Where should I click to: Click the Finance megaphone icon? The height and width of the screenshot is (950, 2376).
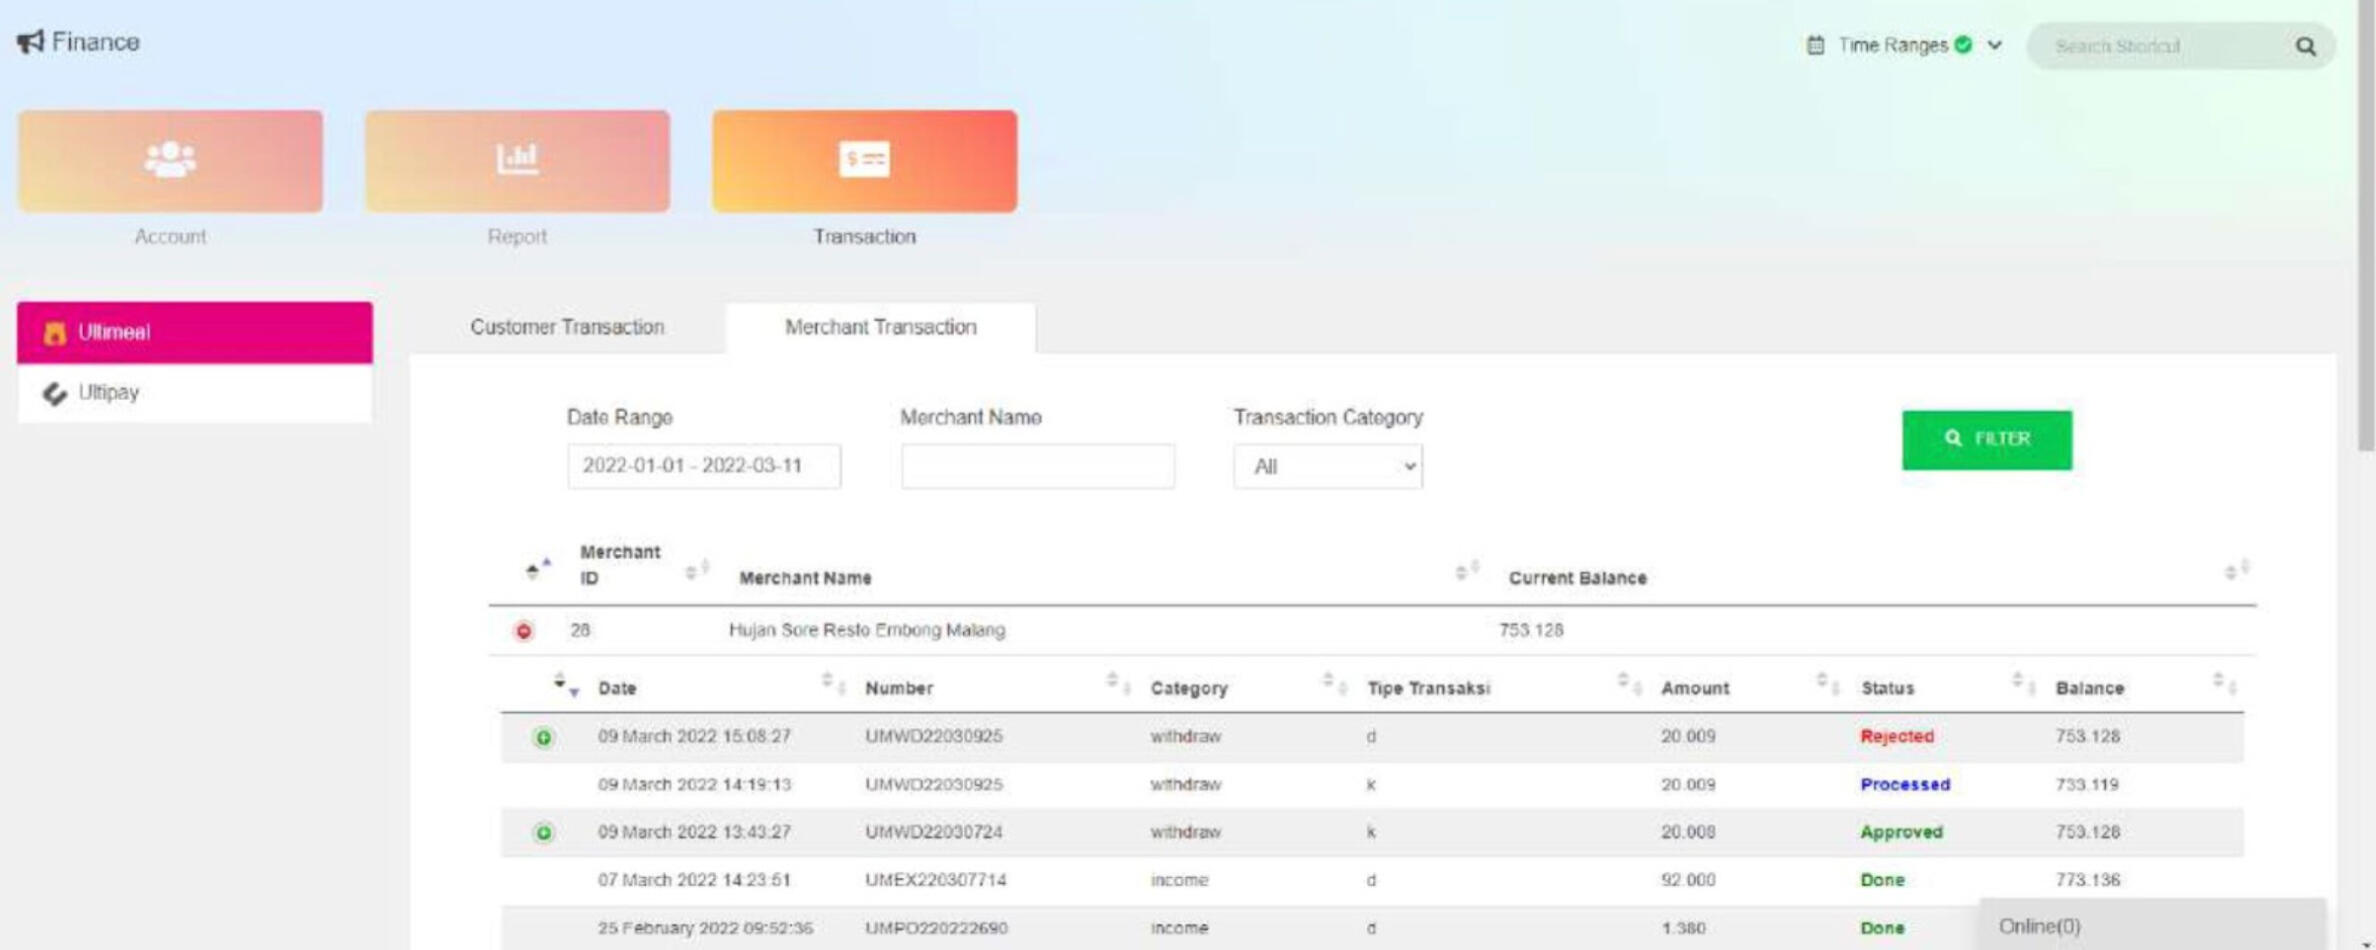point(30,42)
